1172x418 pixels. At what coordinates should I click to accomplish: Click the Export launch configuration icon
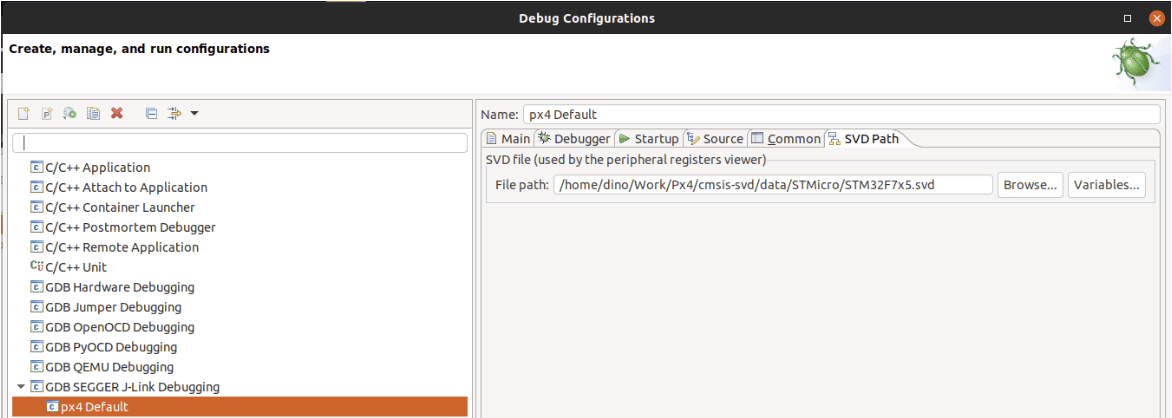(70, 114)
